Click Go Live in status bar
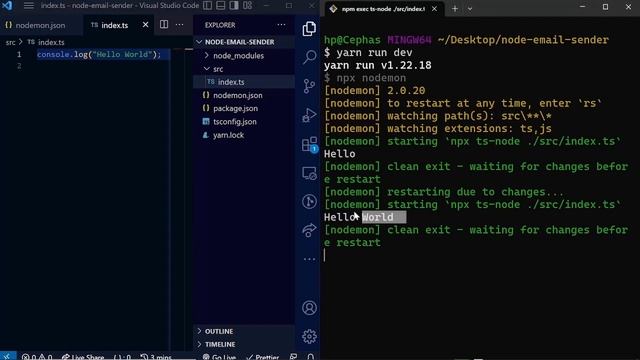 tap(219, 357)
